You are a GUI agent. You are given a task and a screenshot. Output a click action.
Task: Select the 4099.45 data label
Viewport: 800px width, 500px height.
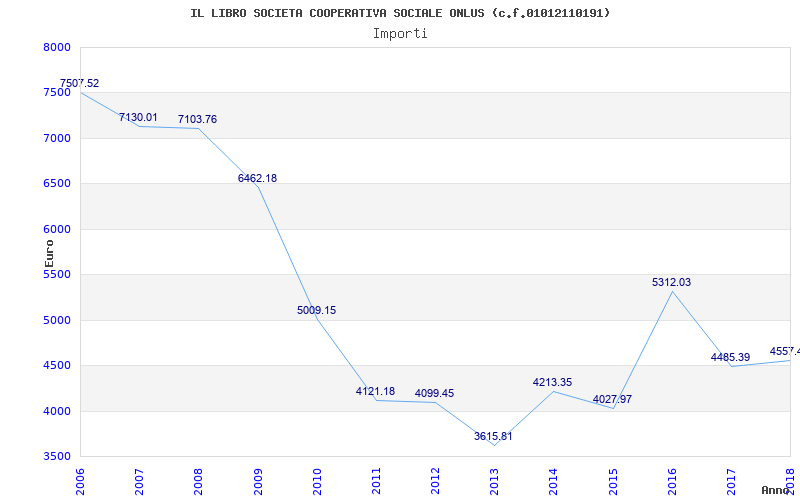434,393
